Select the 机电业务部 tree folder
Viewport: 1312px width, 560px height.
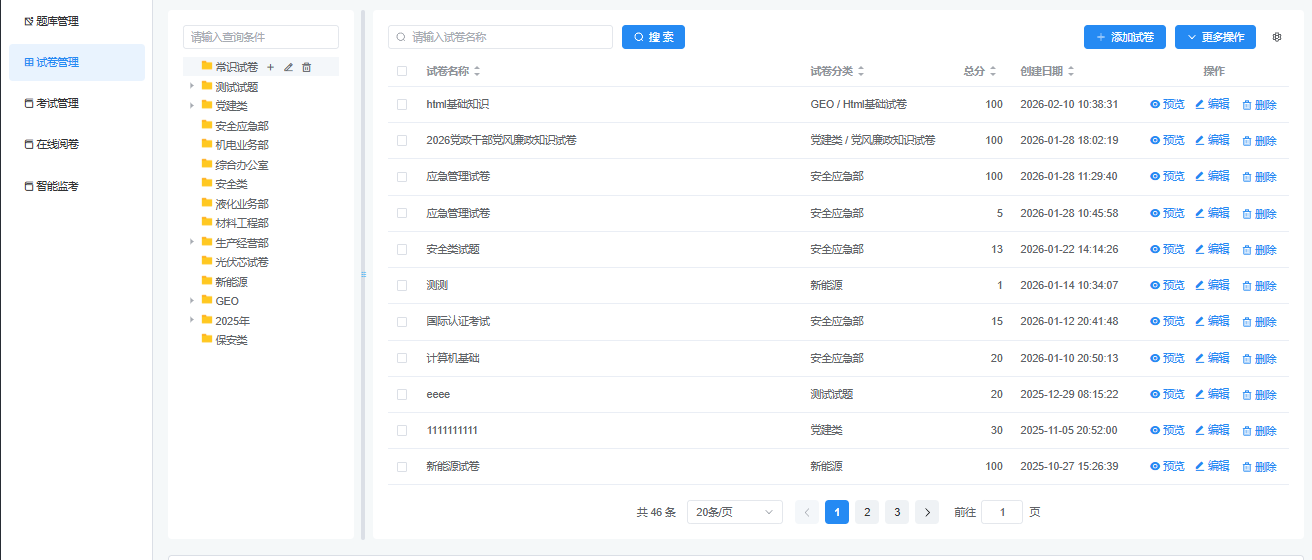[242, 145]
